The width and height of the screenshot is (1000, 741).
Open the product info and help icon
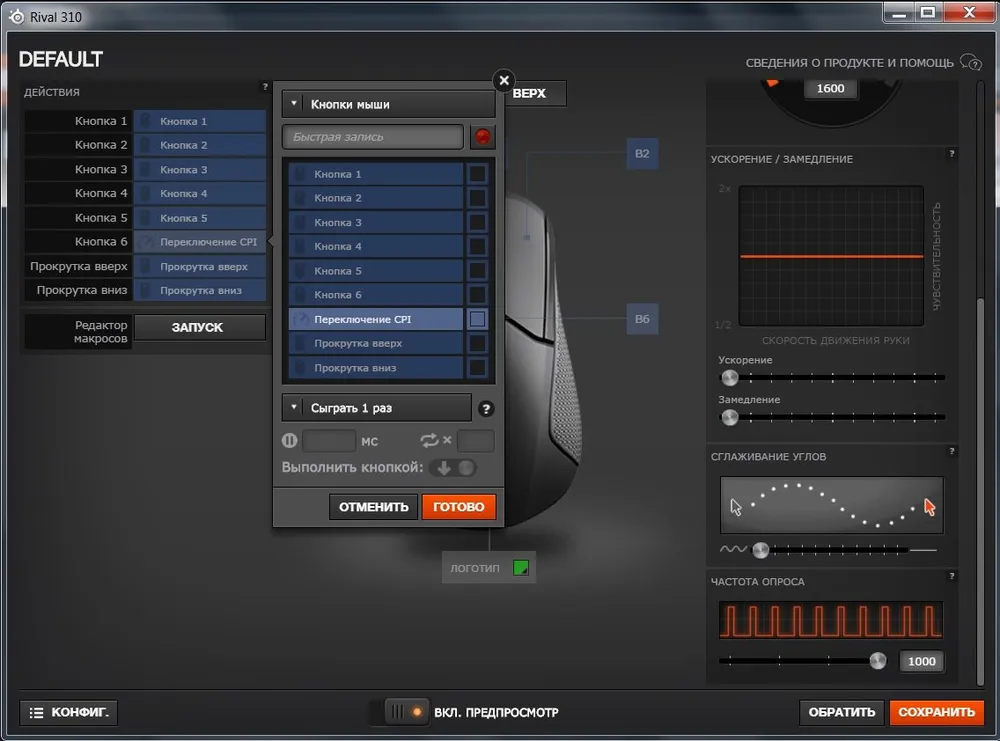tap(970, 62)
